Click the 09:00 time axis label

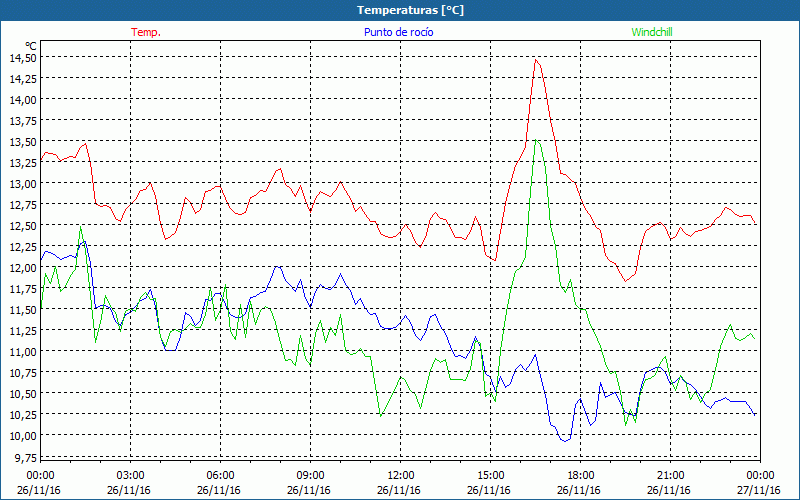pyautogui.click(x=310, y=476)
